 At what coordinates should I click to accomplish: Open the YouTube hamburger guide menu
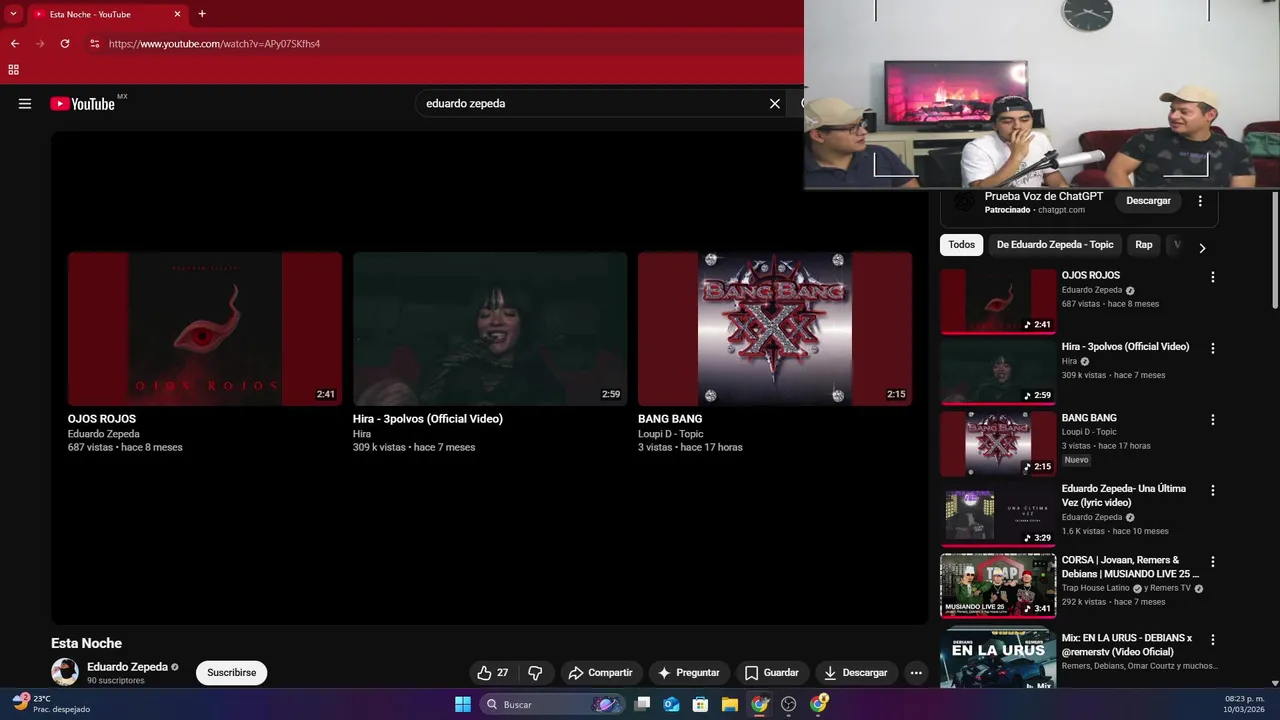tap(25, 103)
